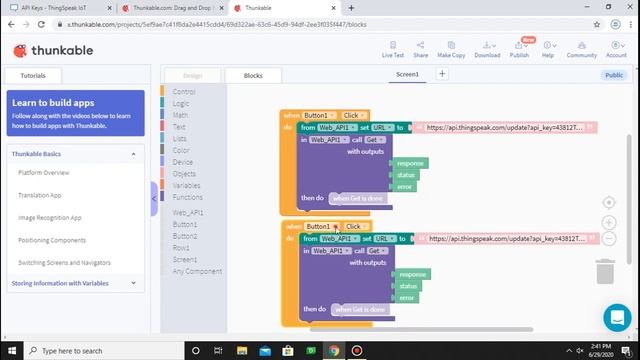Switch to the Blocks tab
This screenshot has width=640, height=360.
253,76
